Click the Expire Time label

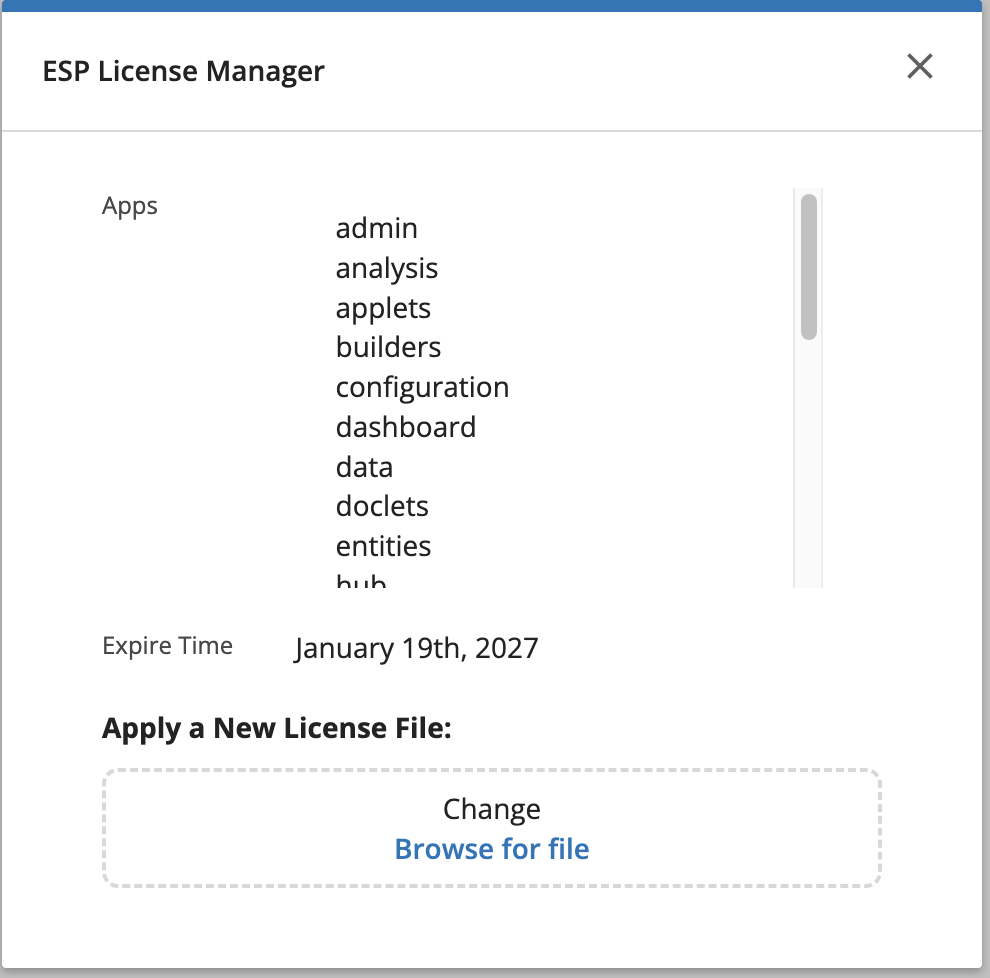point(167,646)
